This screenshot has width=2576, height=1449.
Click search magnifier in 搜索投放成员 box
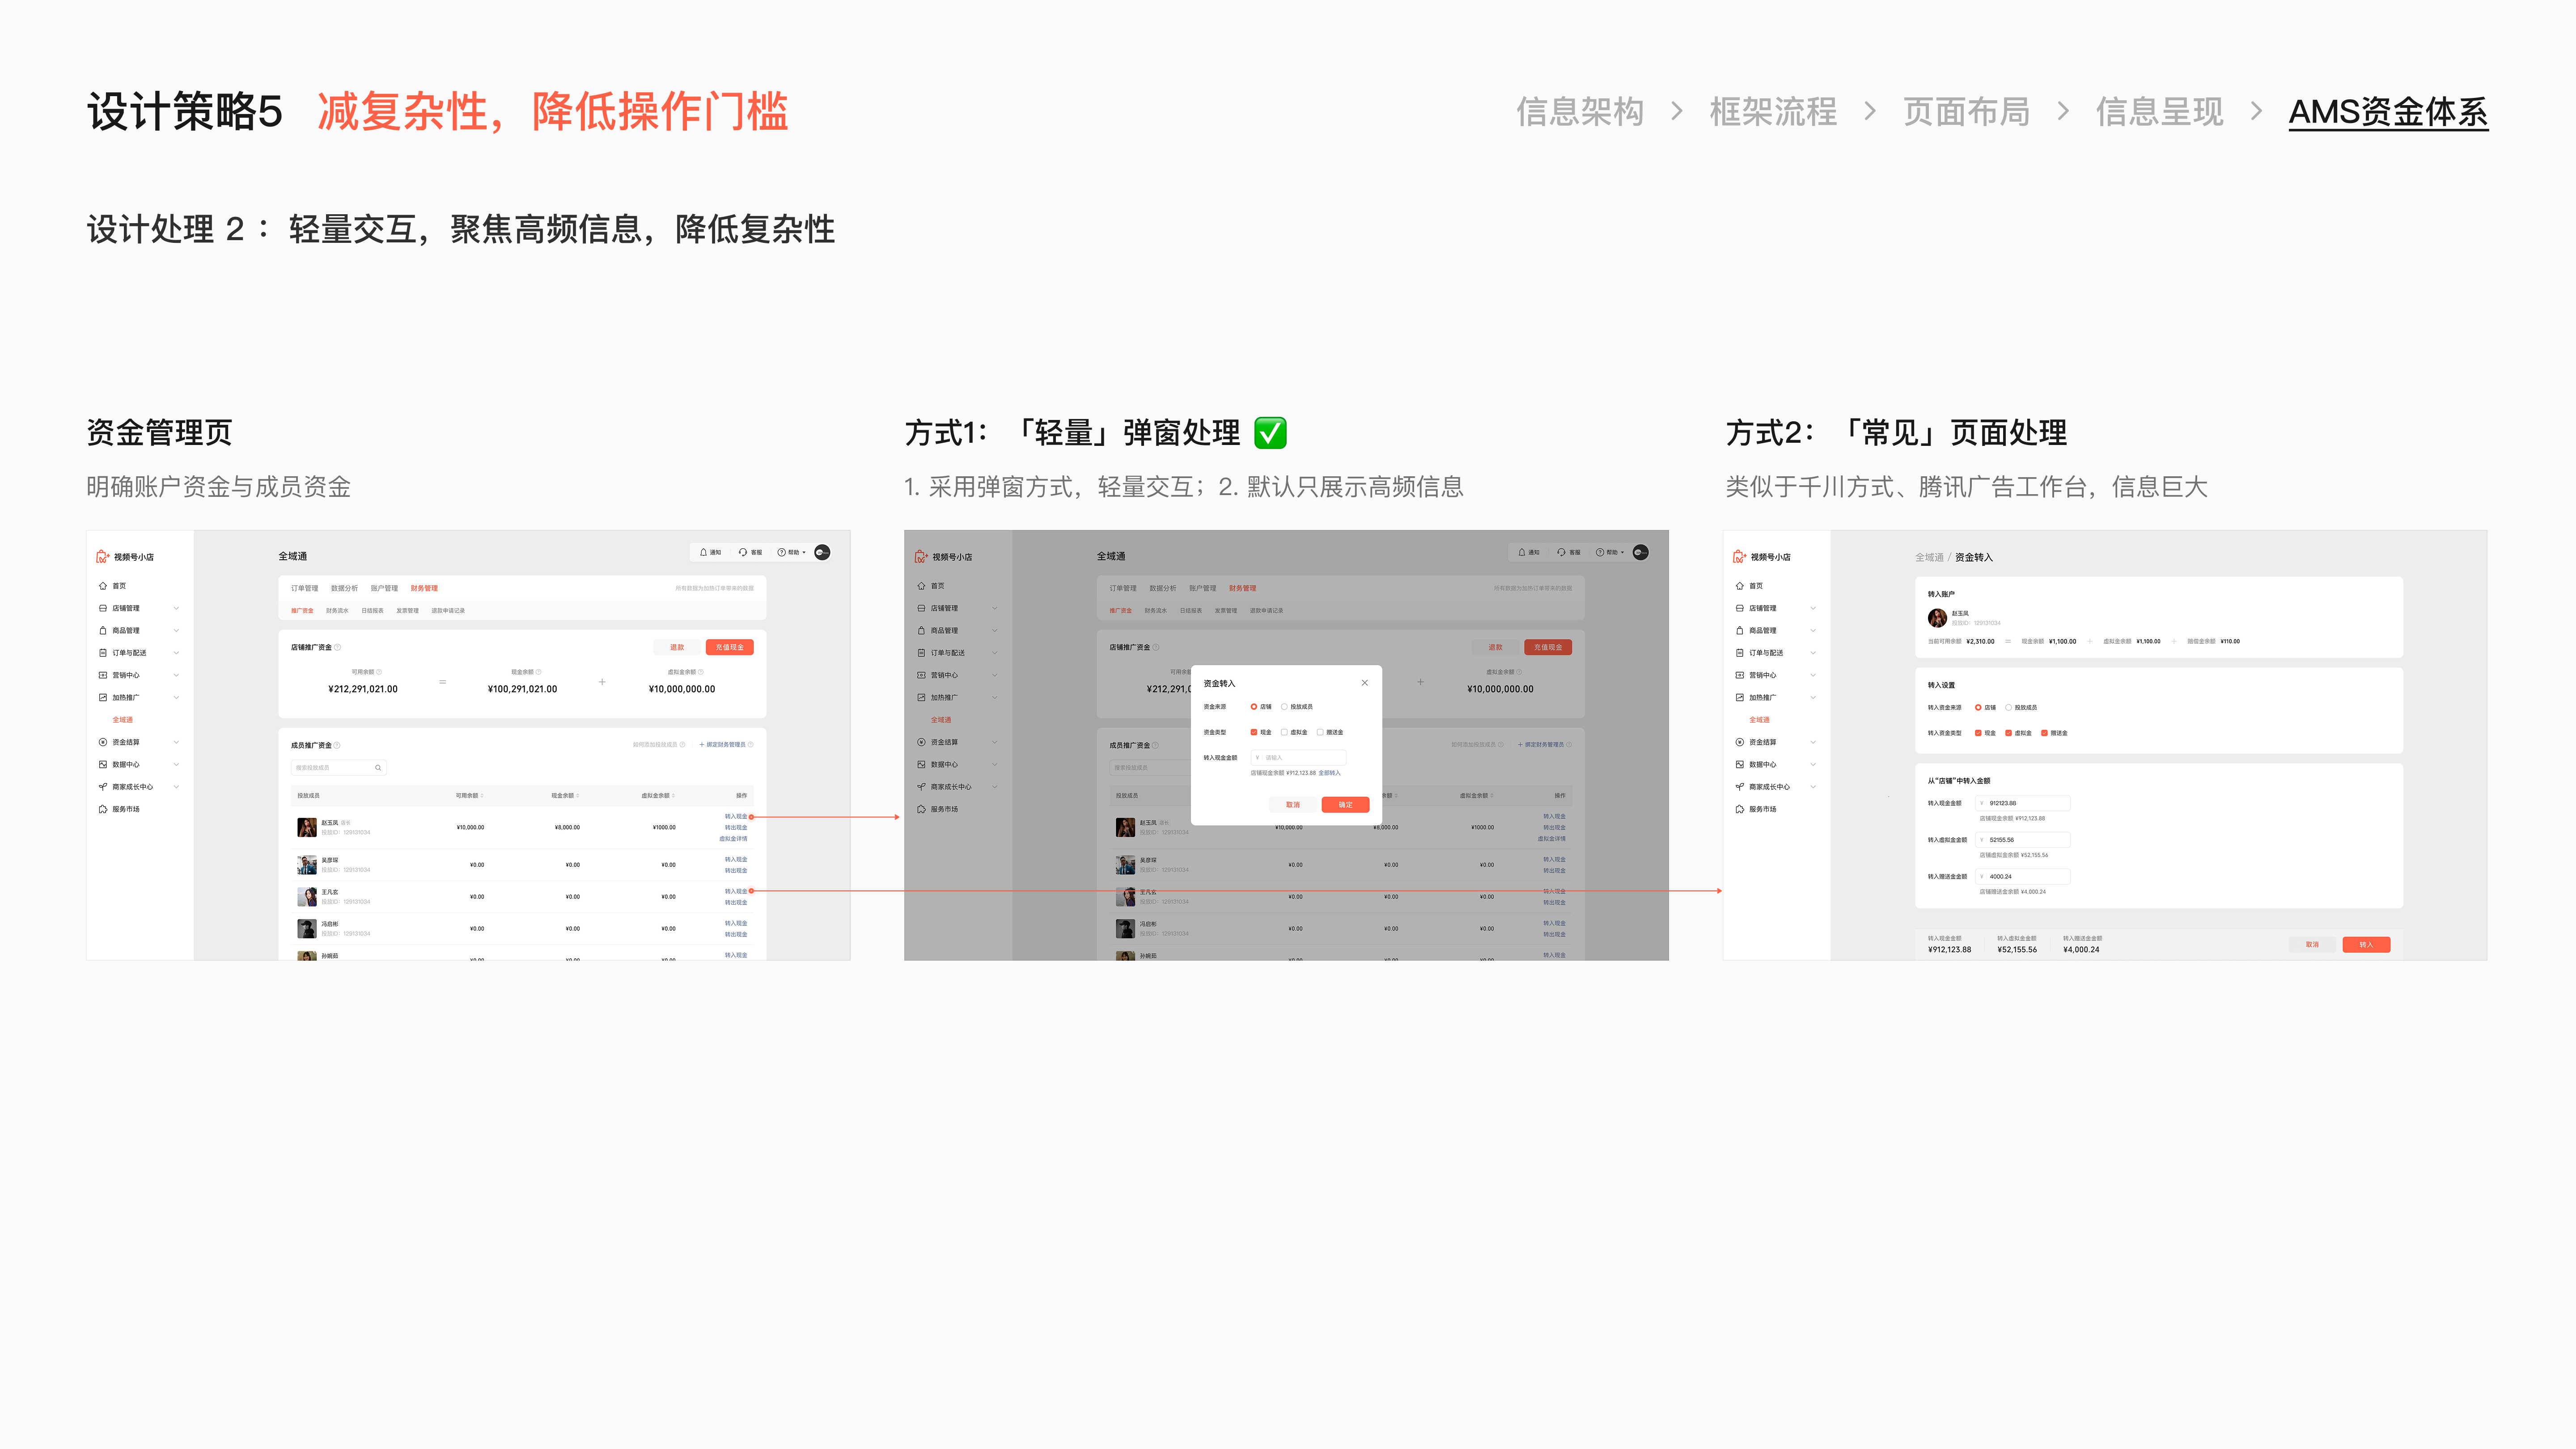(378, 768)
